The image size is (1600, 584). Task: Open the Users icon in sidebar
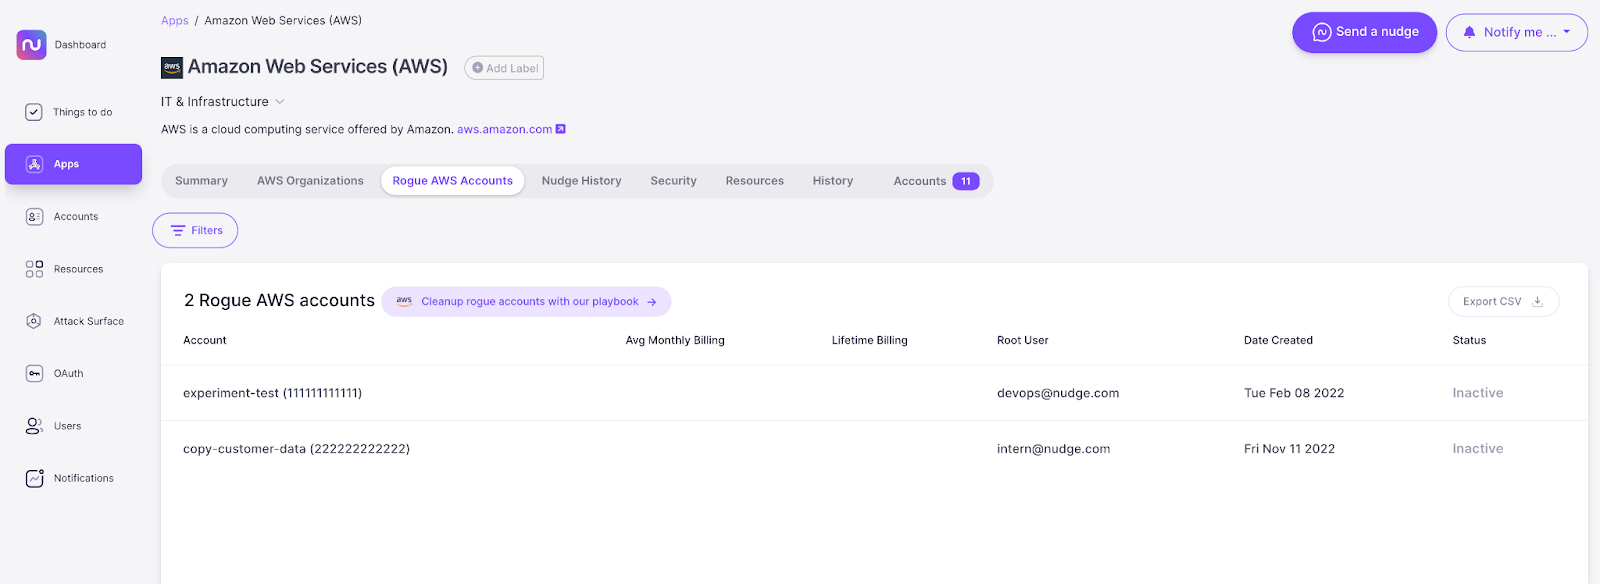[34, 426]
